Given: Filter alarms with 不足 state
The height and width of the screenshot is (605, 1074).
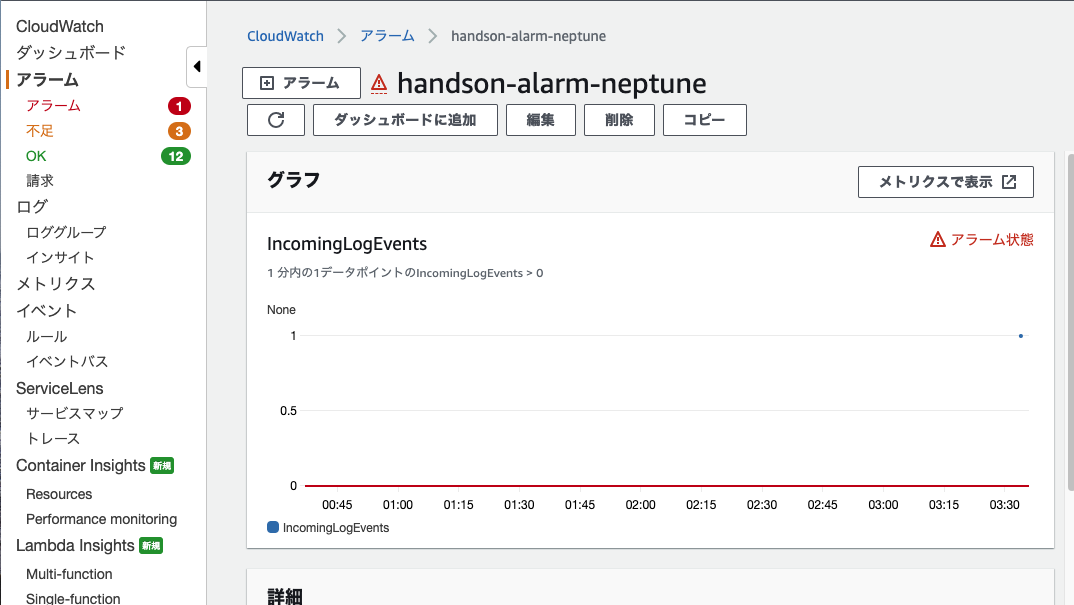Looking at the screenshot, I should [40, 131].
